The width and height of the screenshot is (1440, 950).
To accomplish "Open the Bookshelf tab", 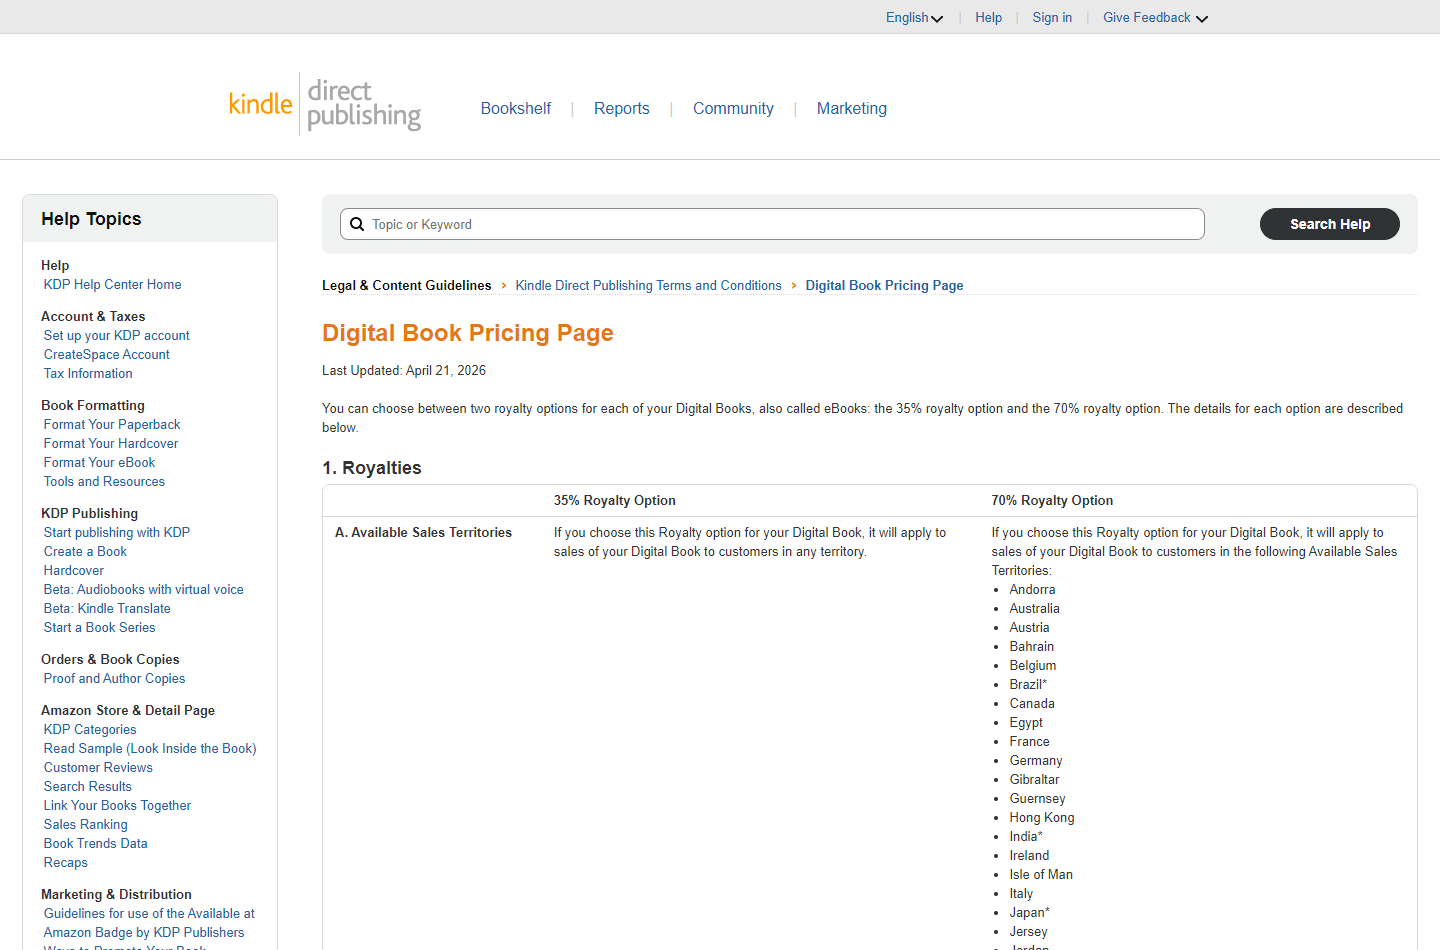I will 516,108.
